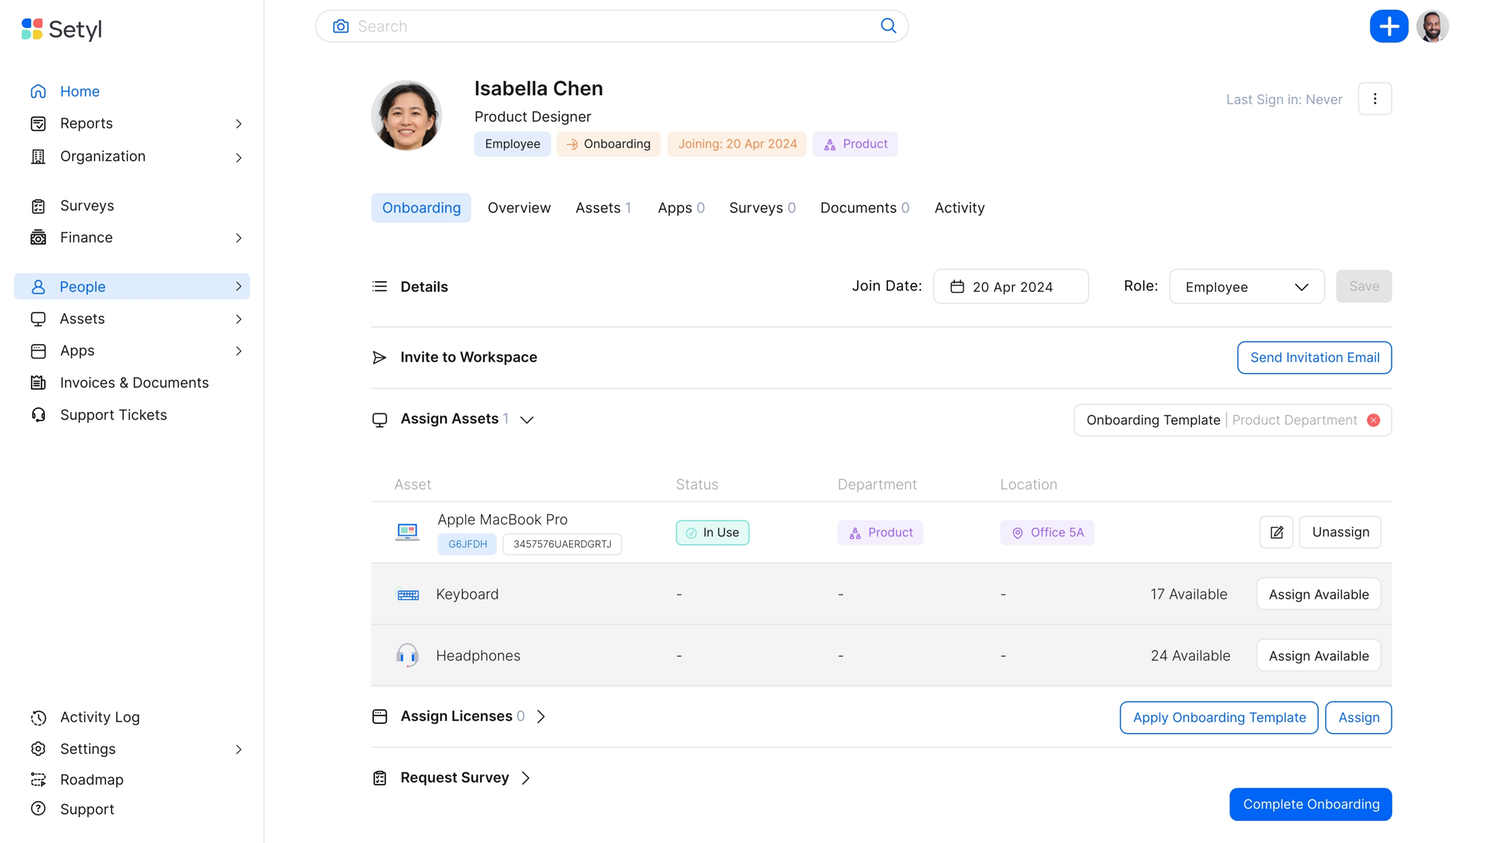Image resolution: width=1500 pixels, height=843 pixels.
Task: Open the calendar icon in Join Date field
Action: (x=956, y=286)
